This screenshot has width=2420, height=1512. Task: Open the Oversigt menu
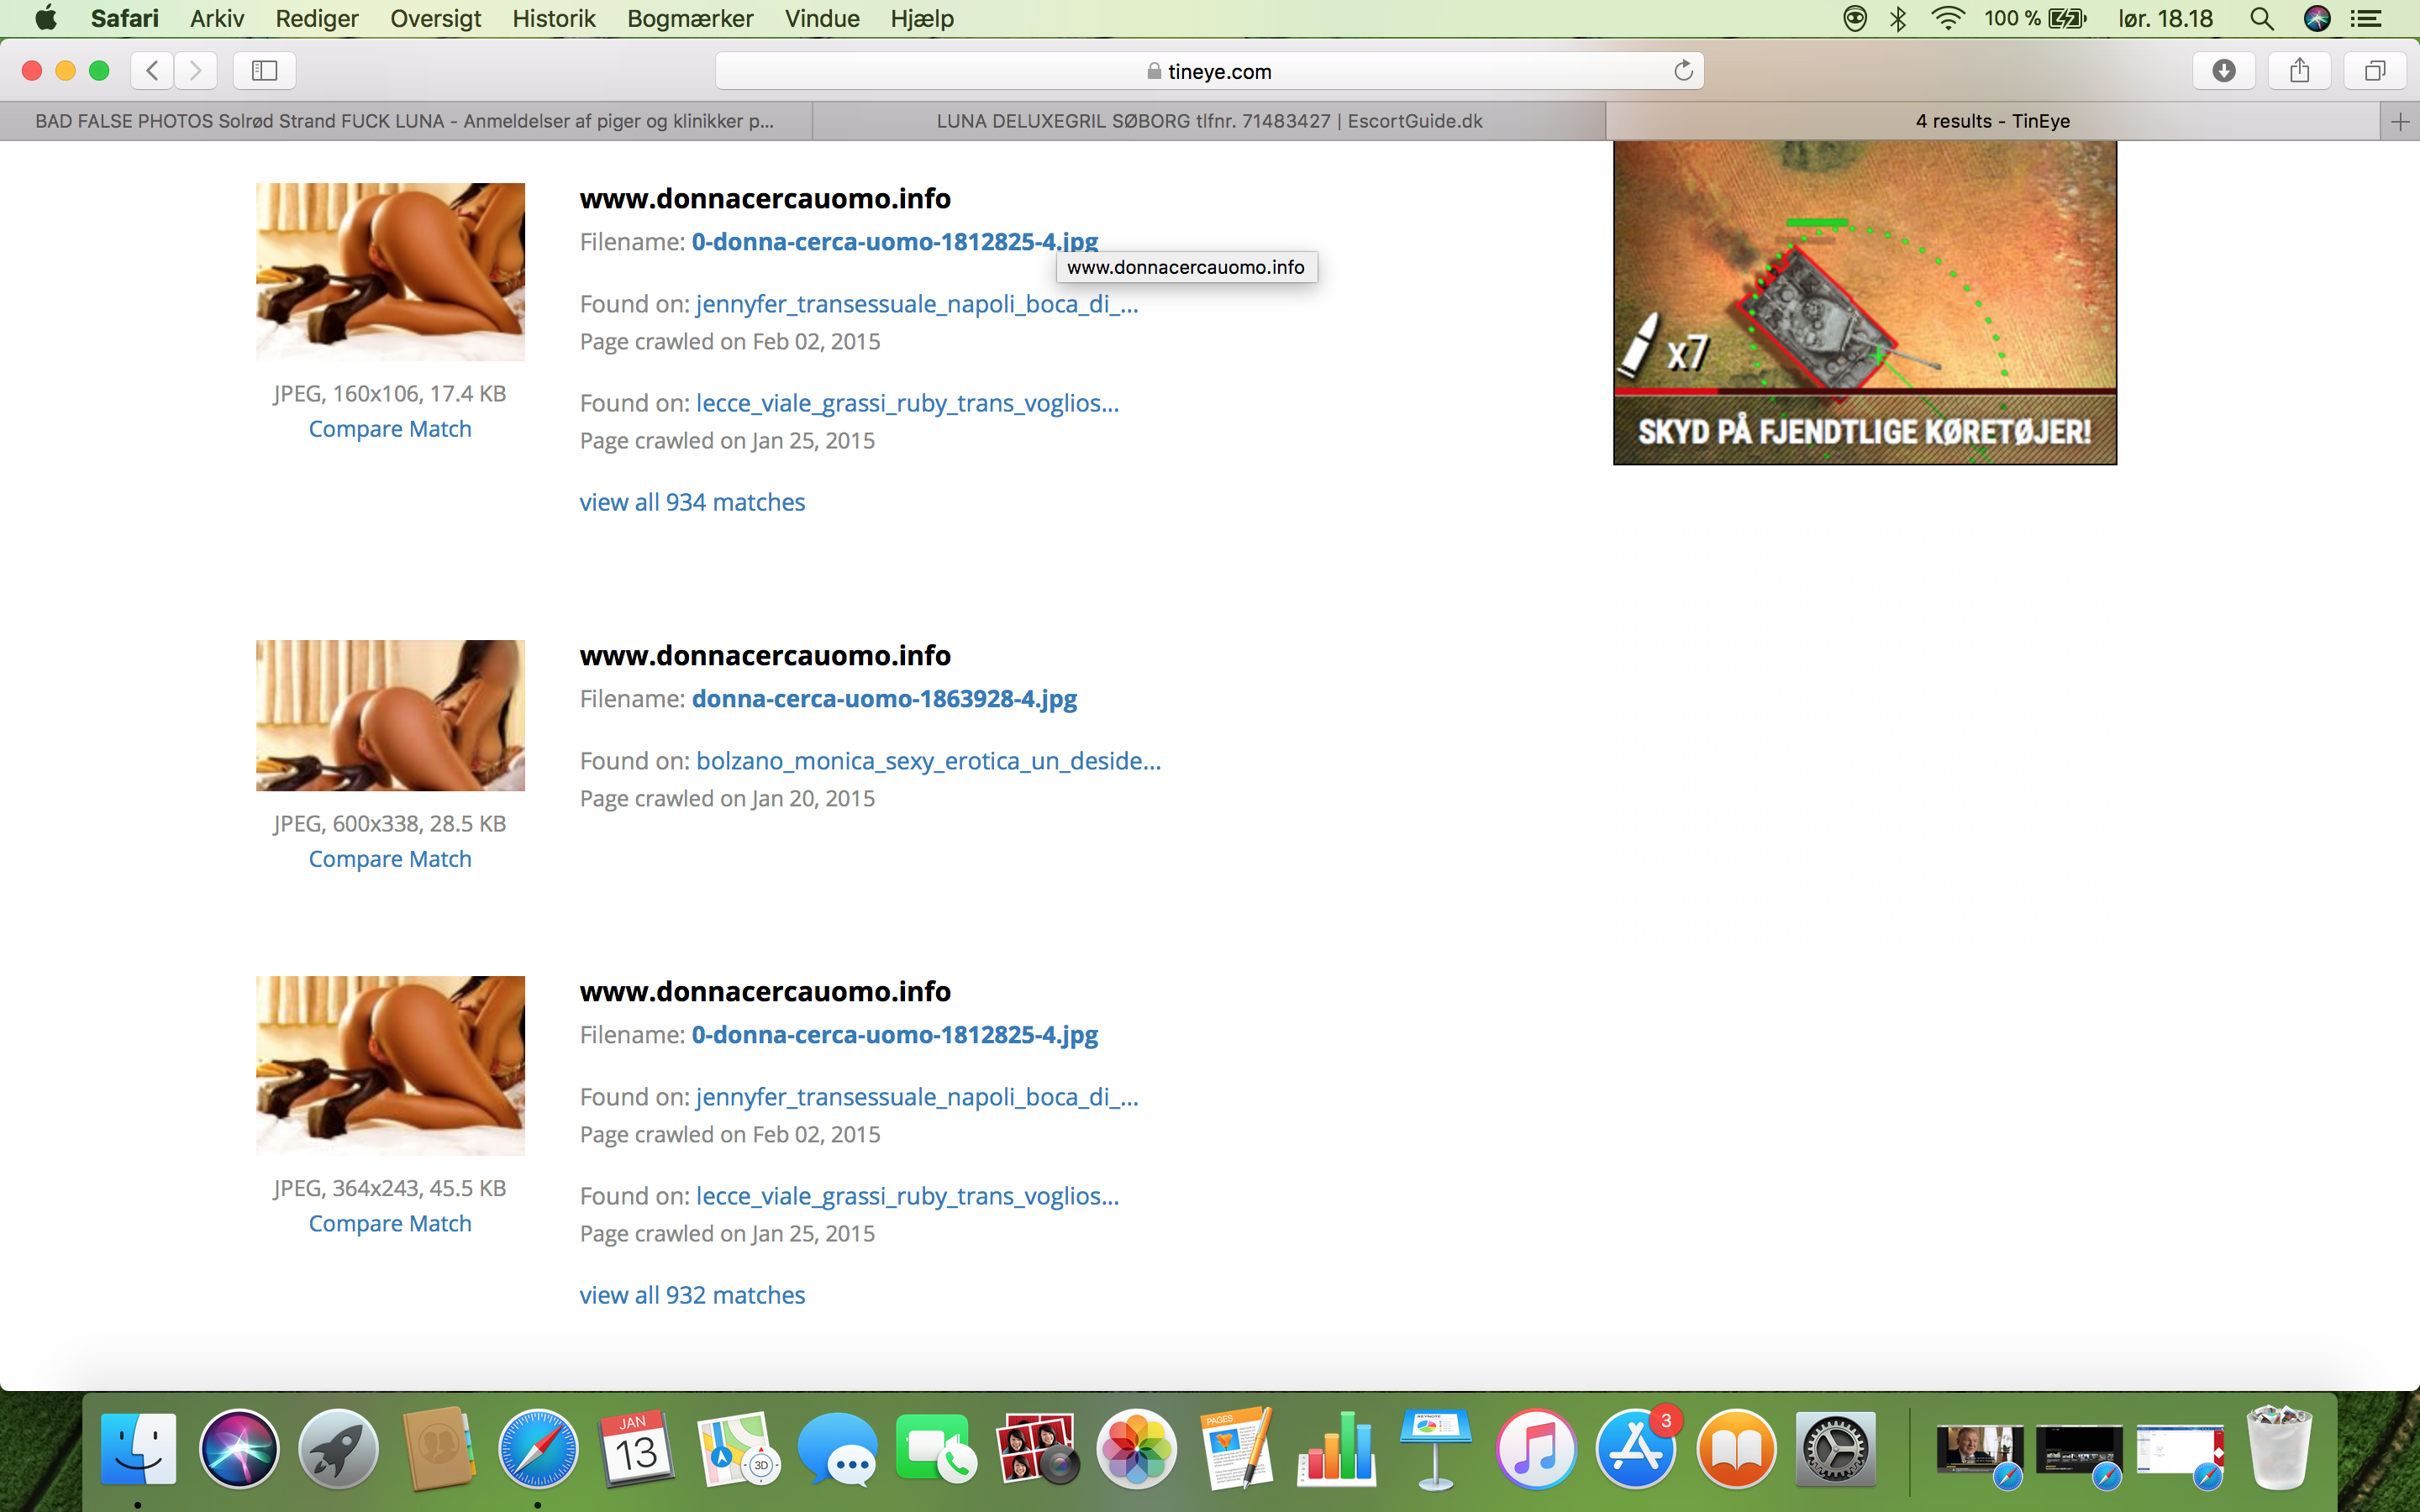click(x=435, y=18)
